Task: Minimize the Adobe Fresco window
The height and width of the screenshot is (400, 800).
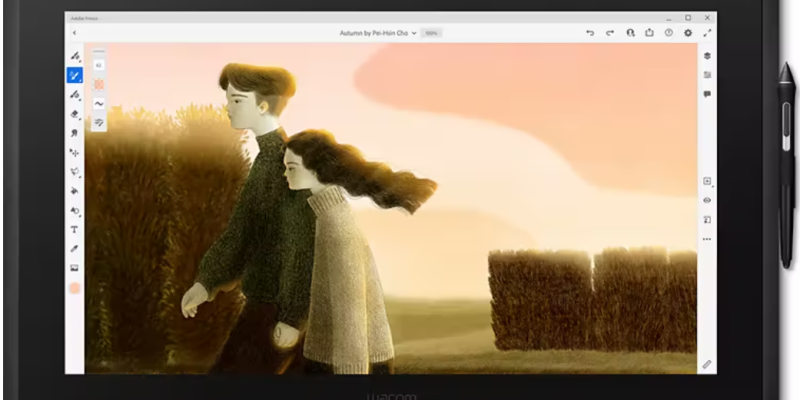Action: pos(669,18)
